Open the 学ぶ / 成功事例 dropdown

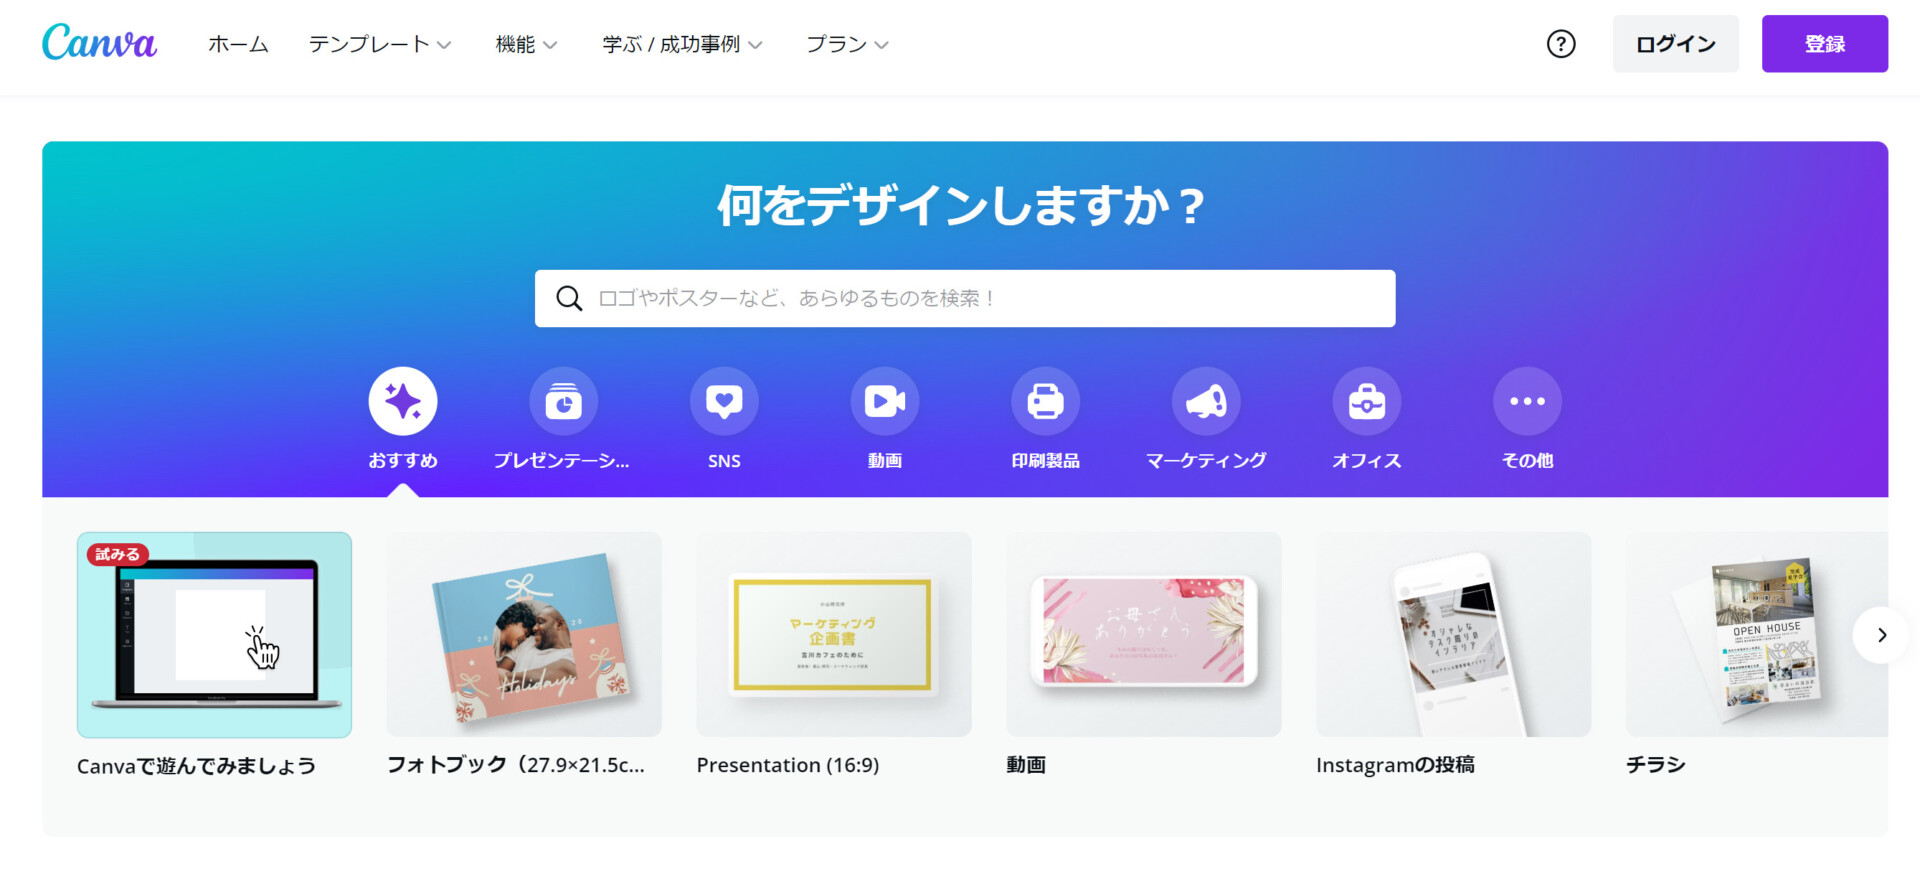(x=683, y=44)
